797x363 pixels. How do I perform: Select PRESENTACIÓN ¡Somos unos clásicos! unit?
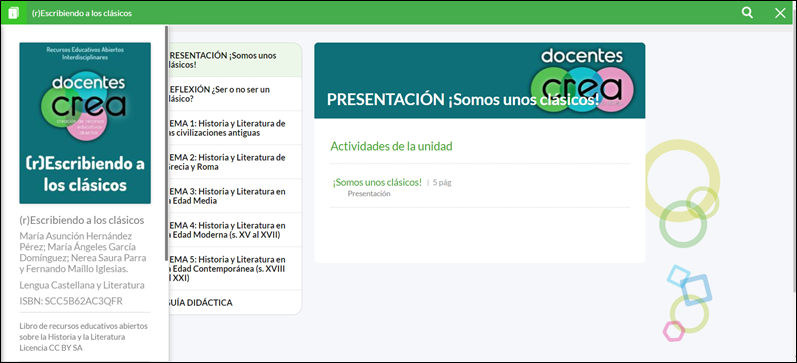pyautogui.click(x=235, y=60)
